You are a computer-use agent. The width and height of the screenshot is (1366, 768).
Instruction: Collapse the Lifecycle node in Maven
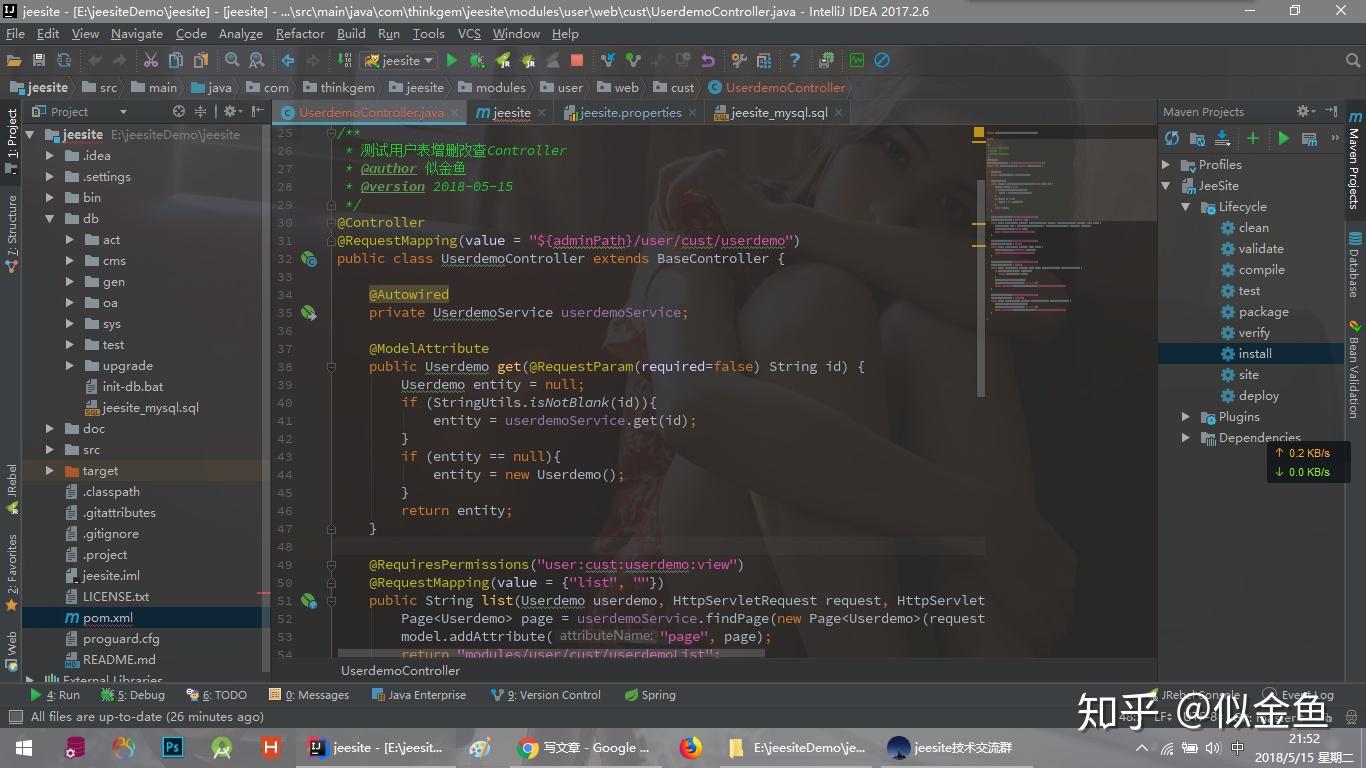pos(1186,207)
